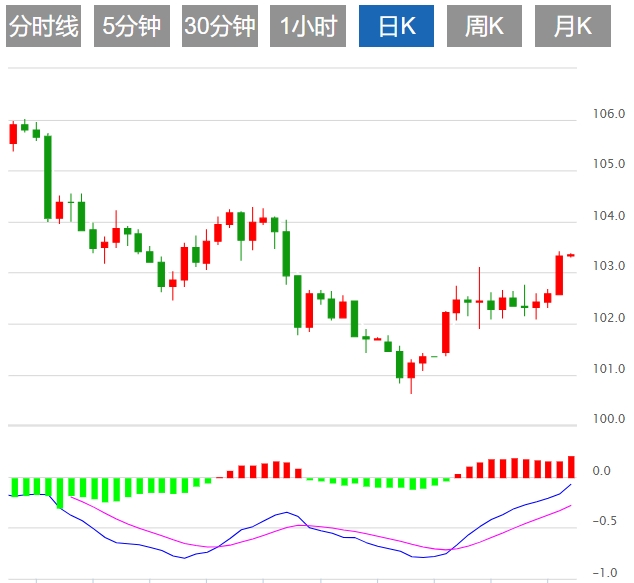Image resolution: width=634 pixels, height=583 pixels.
Task: Click the 104.0 price axis label
Action: [609, 216]
